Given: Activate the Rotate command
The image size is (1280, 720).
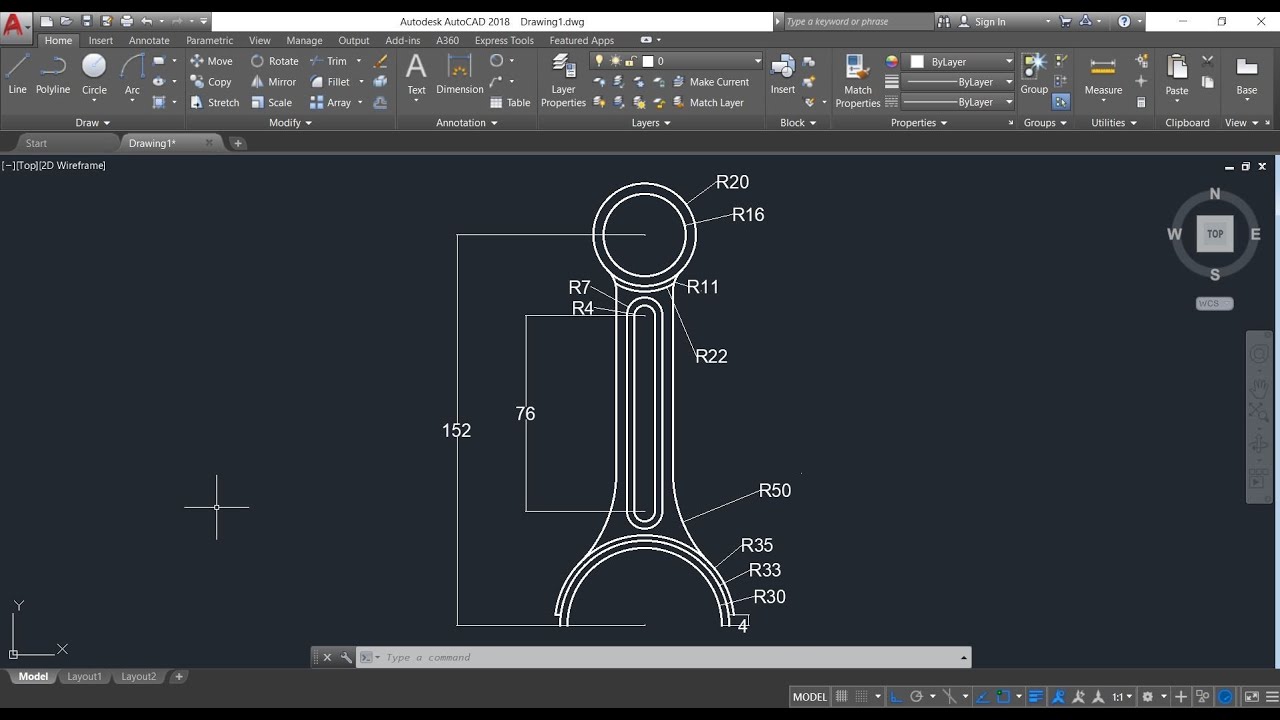Looking at the screenshot, I should click(275, 61).
